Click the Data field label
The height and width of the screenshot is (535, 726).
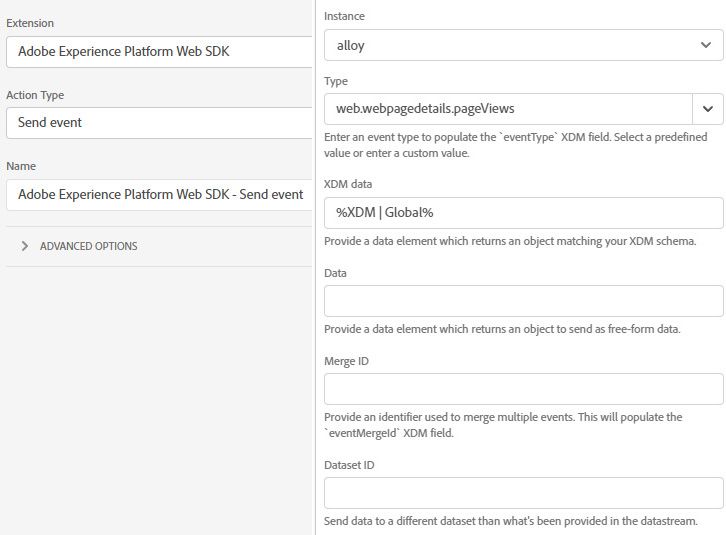point(335,273)
